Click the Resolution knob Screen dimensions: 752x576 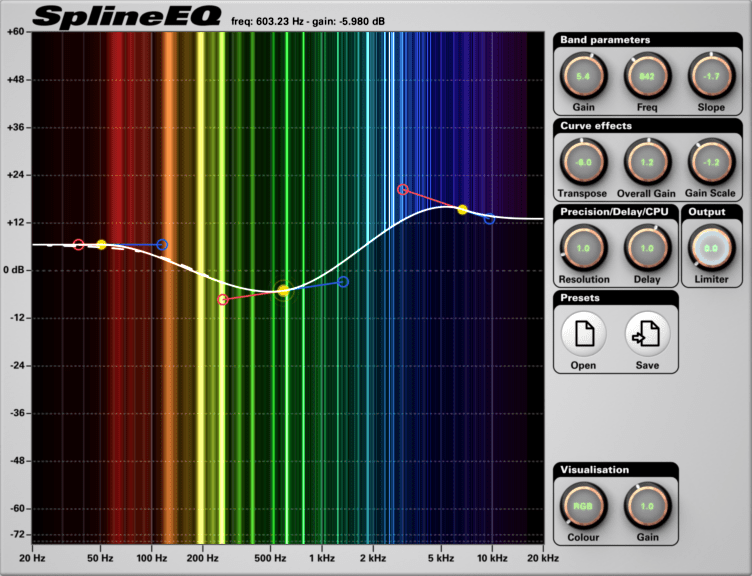583,248
